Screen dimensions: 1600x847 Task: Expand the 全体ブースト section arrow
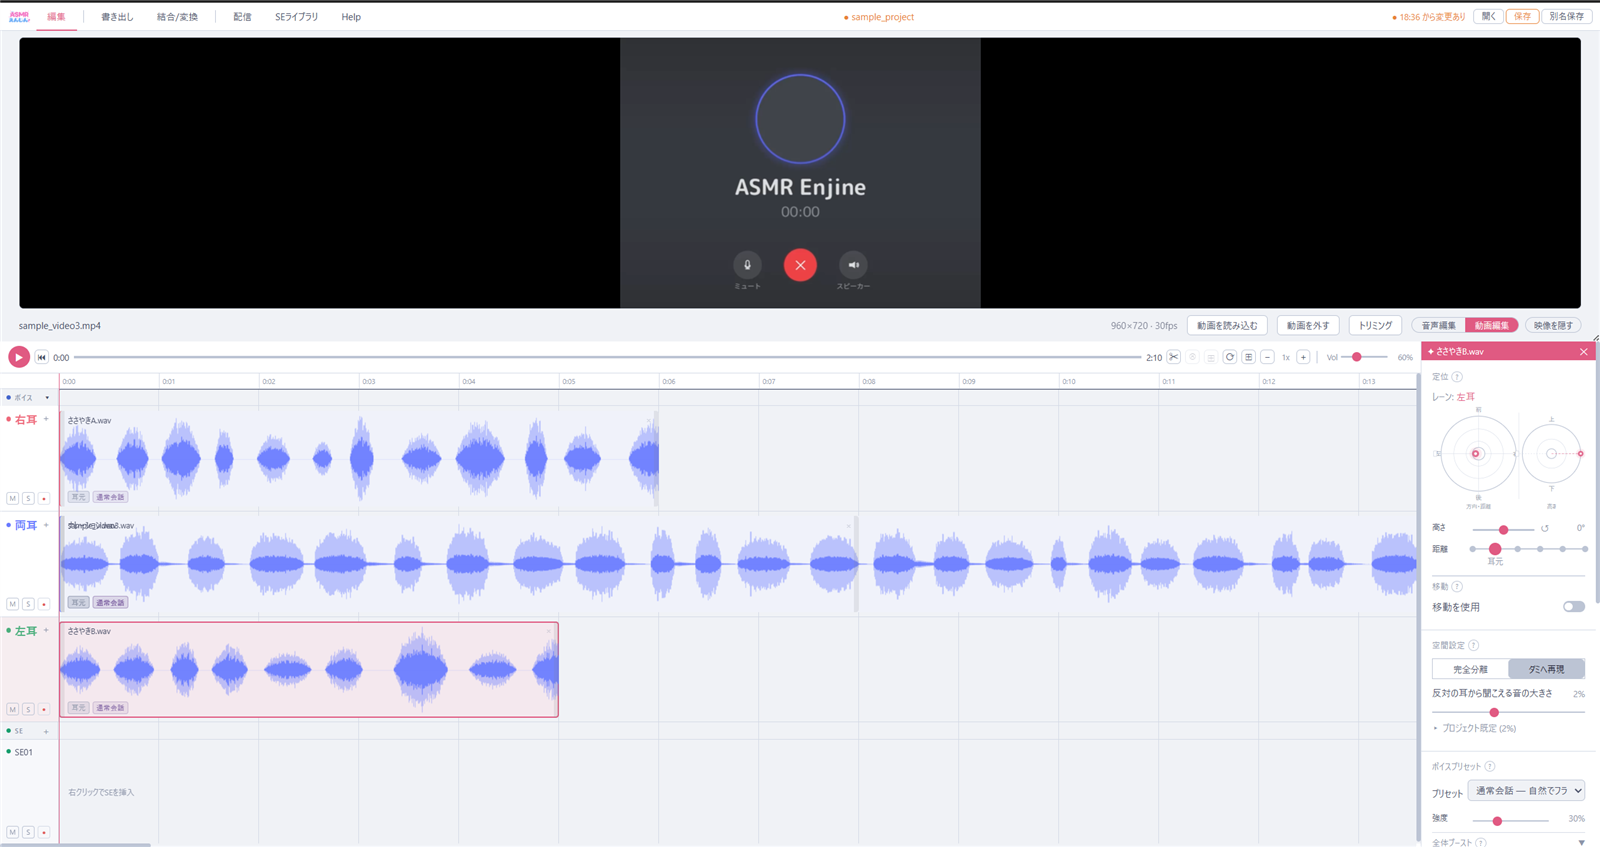[1581, 843]
